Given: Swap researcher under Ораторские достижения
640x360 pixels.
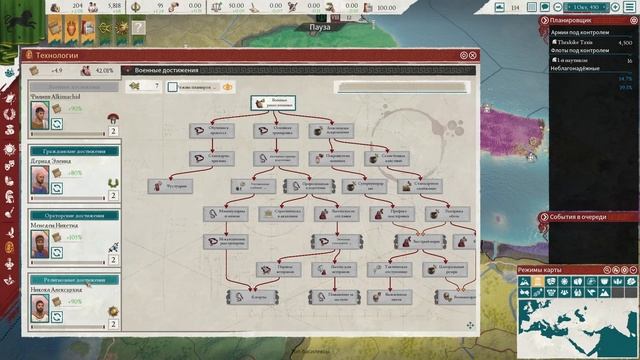Looking at the screenshot, I should (57, 253).
